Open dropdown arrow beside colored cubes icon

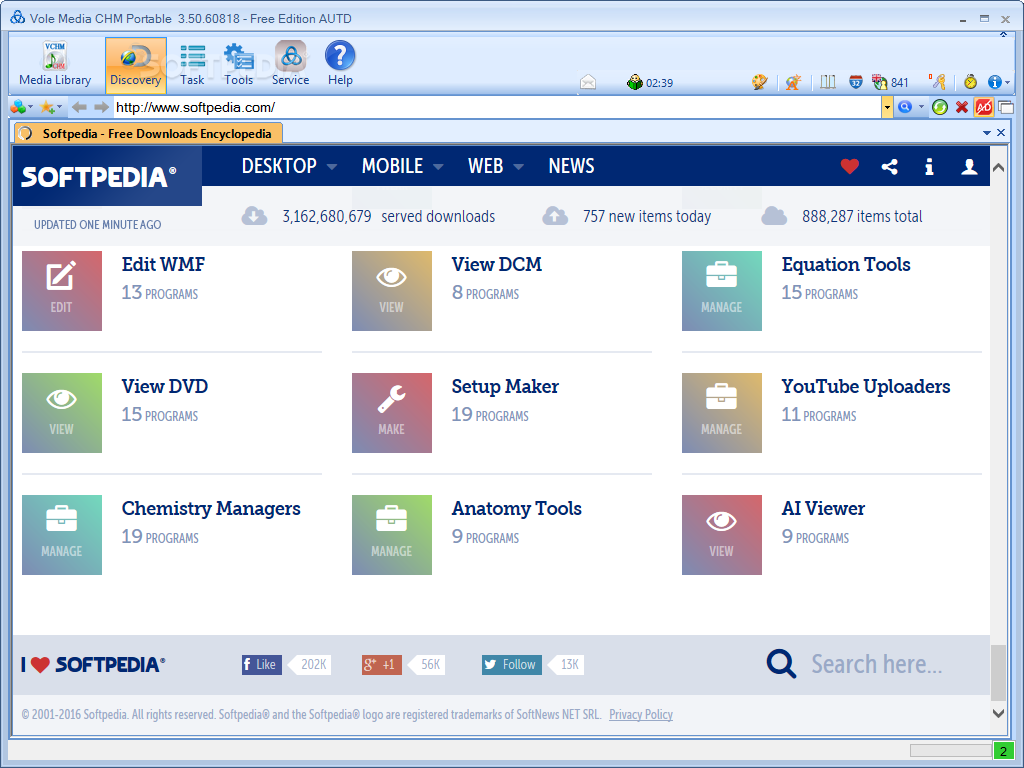coord(31,107)
